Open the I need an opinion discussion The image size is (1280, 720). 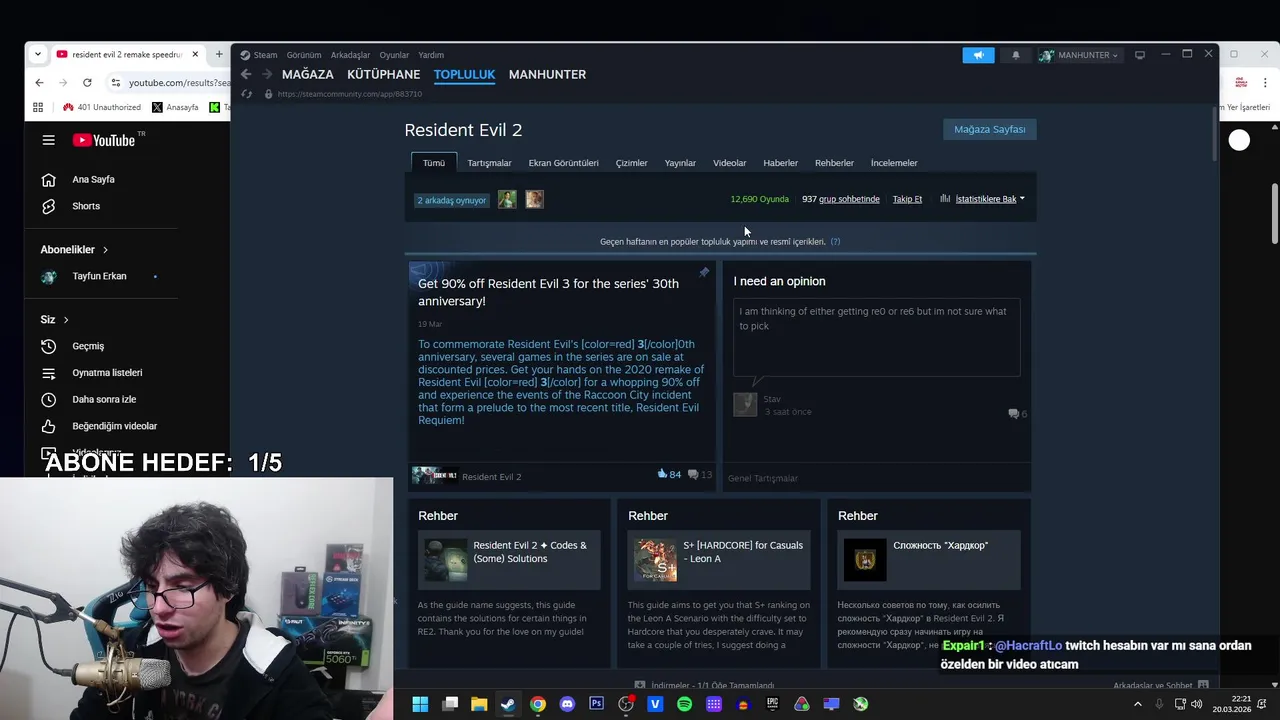click(779, 281)
